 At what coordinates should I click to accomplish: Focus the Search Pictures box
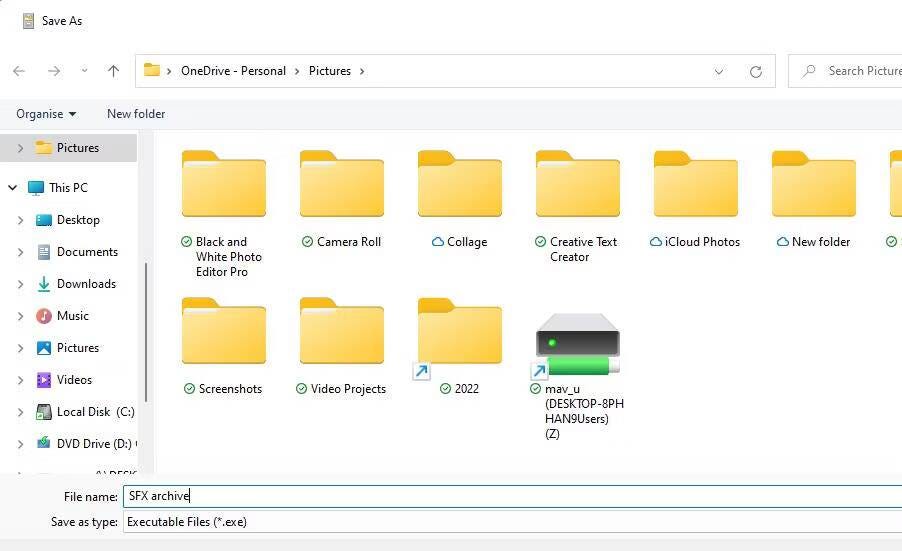click(x=845, y=71)
